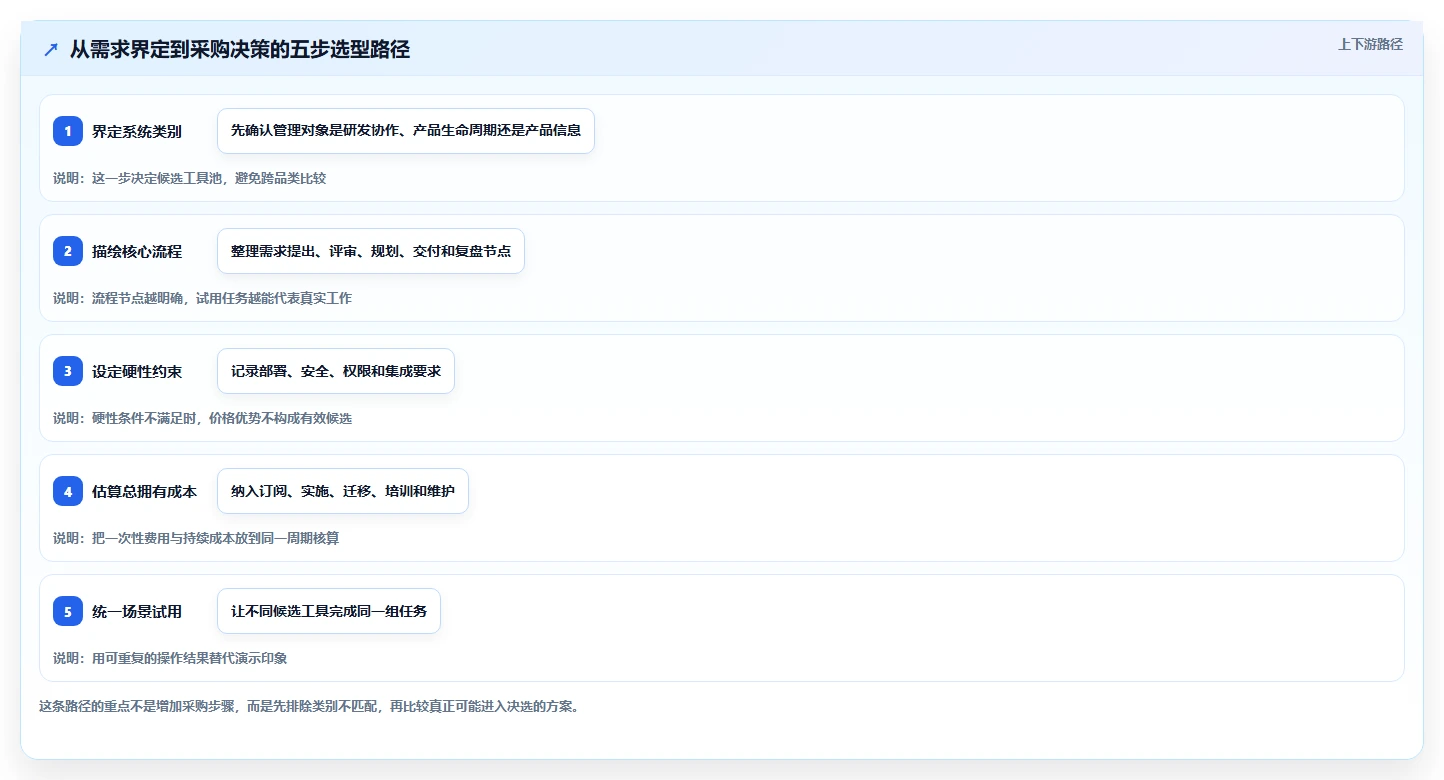Click the note 这一步决定候选工具池，避免跨品类比较
1444x780 pixels.
click(x=190, y=178)
